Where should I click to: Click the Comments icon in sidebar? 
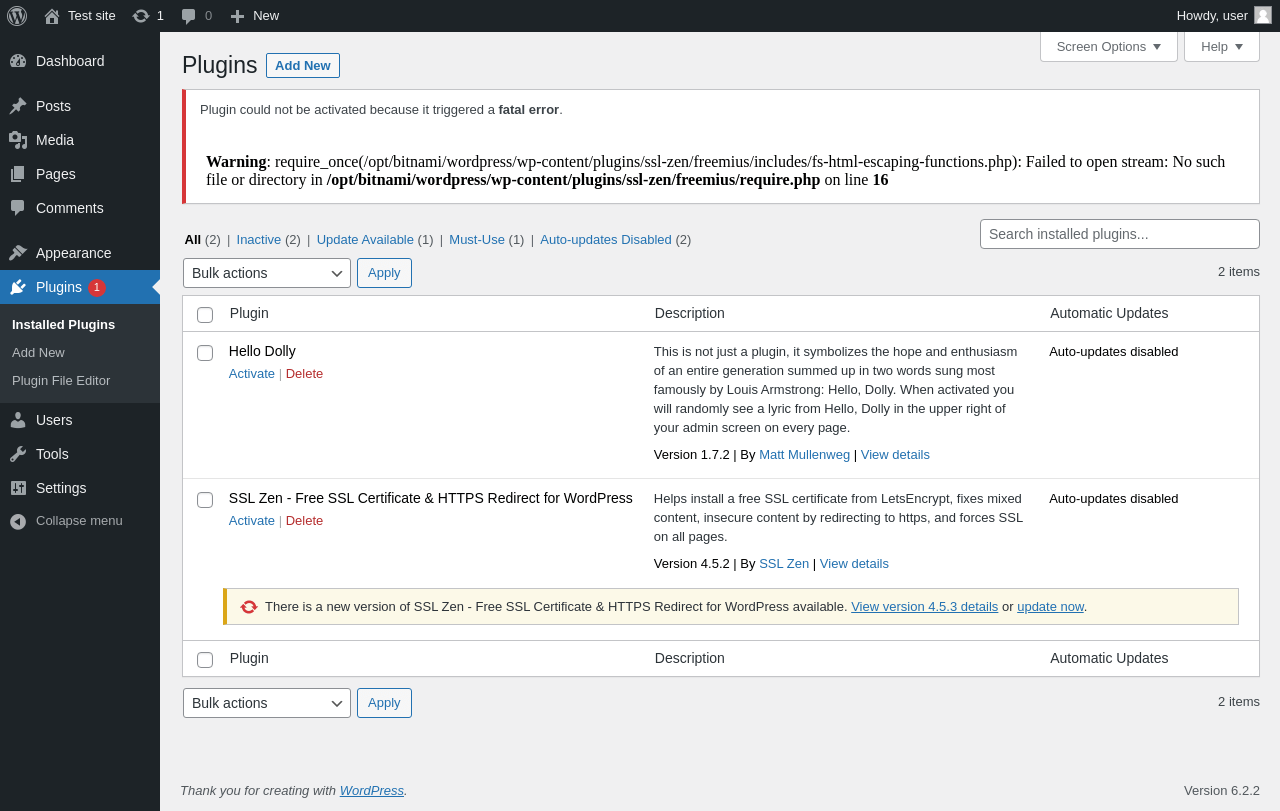[x=18, y=208]
